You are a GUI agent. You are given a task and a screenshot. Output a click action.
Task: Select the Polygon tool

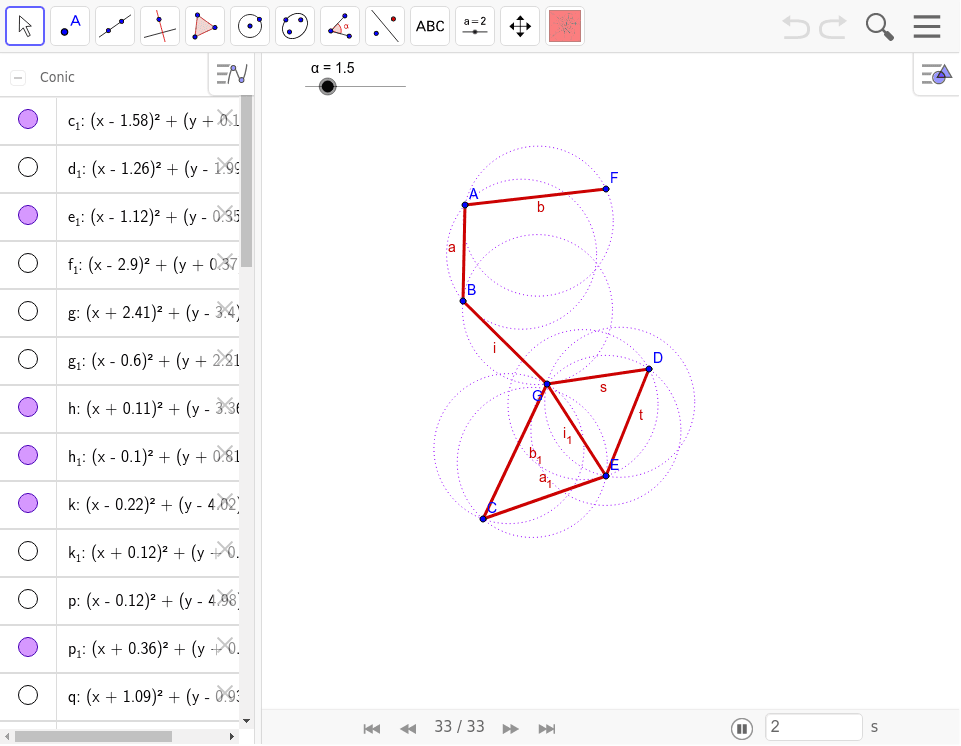pyautogui.click(x=204, y=25)
